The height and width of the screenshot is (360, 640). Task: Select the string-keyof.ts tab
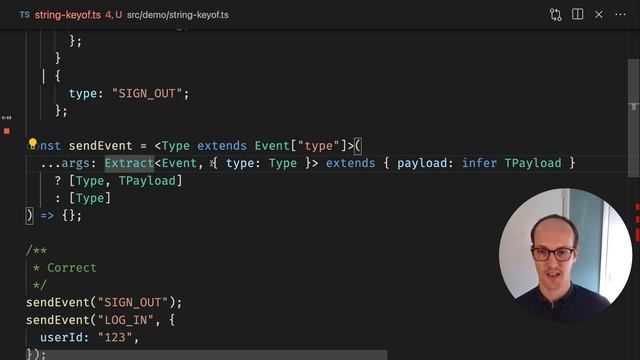[68, 15]
